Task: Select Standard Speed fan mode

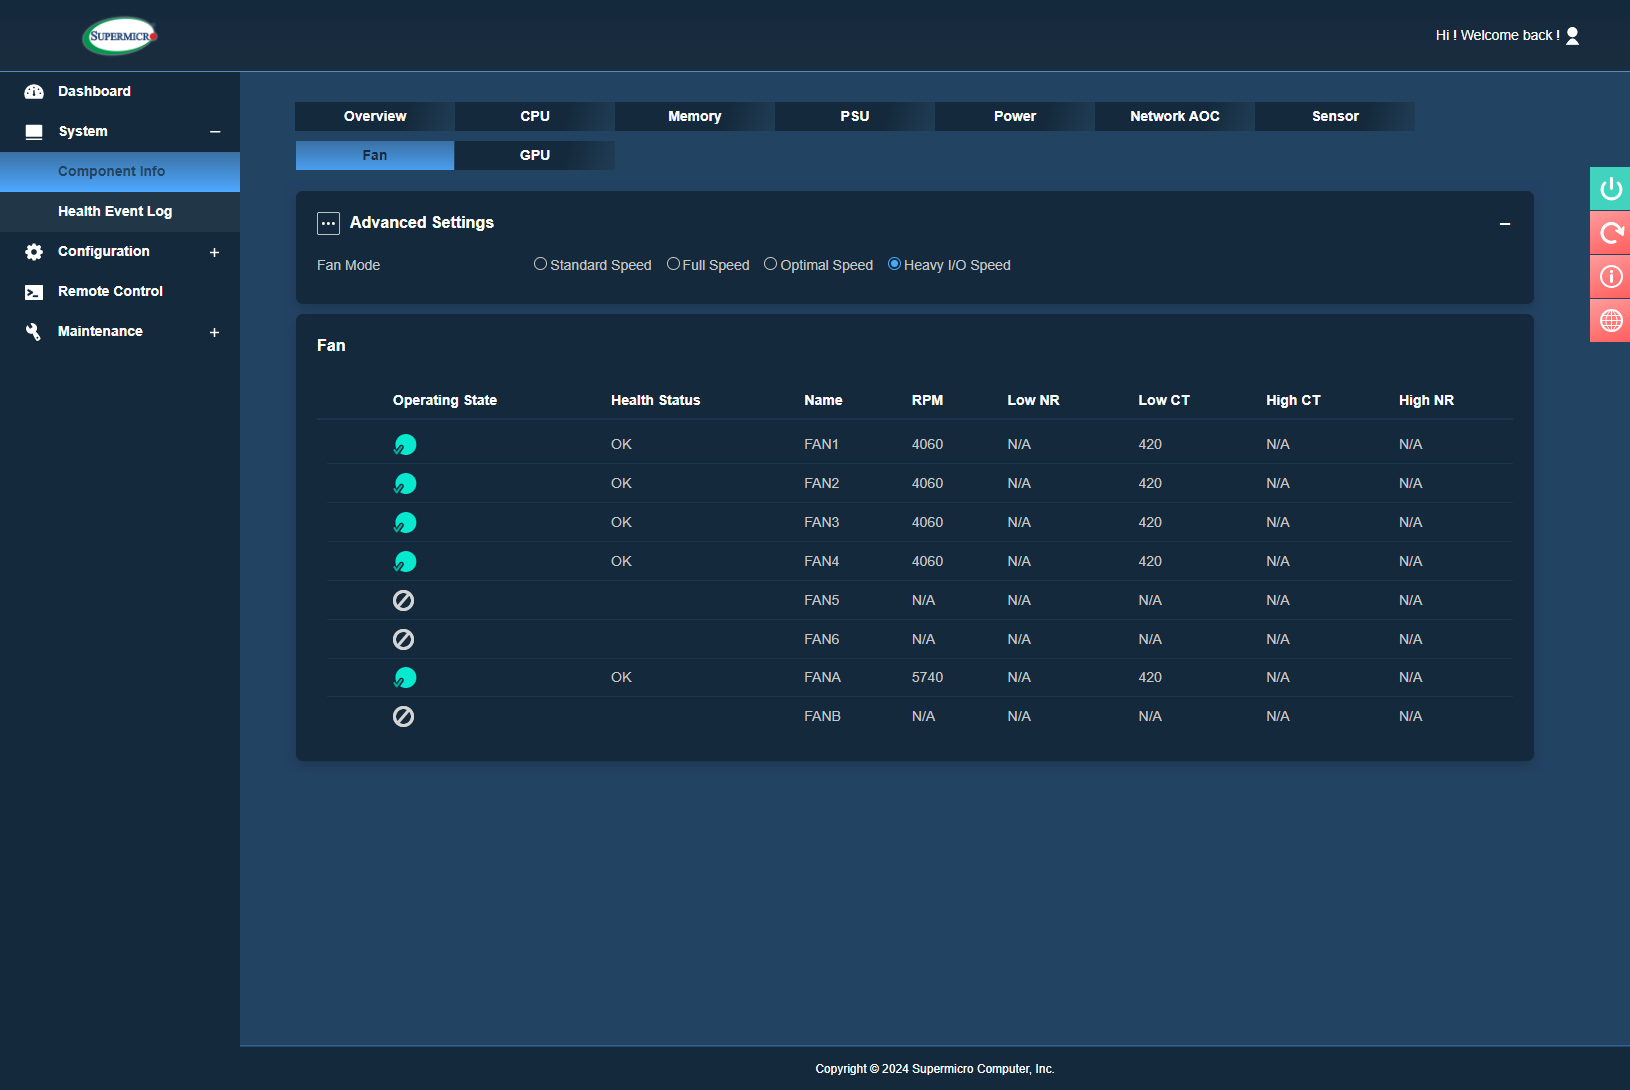Action: click(x=540, y=264)
